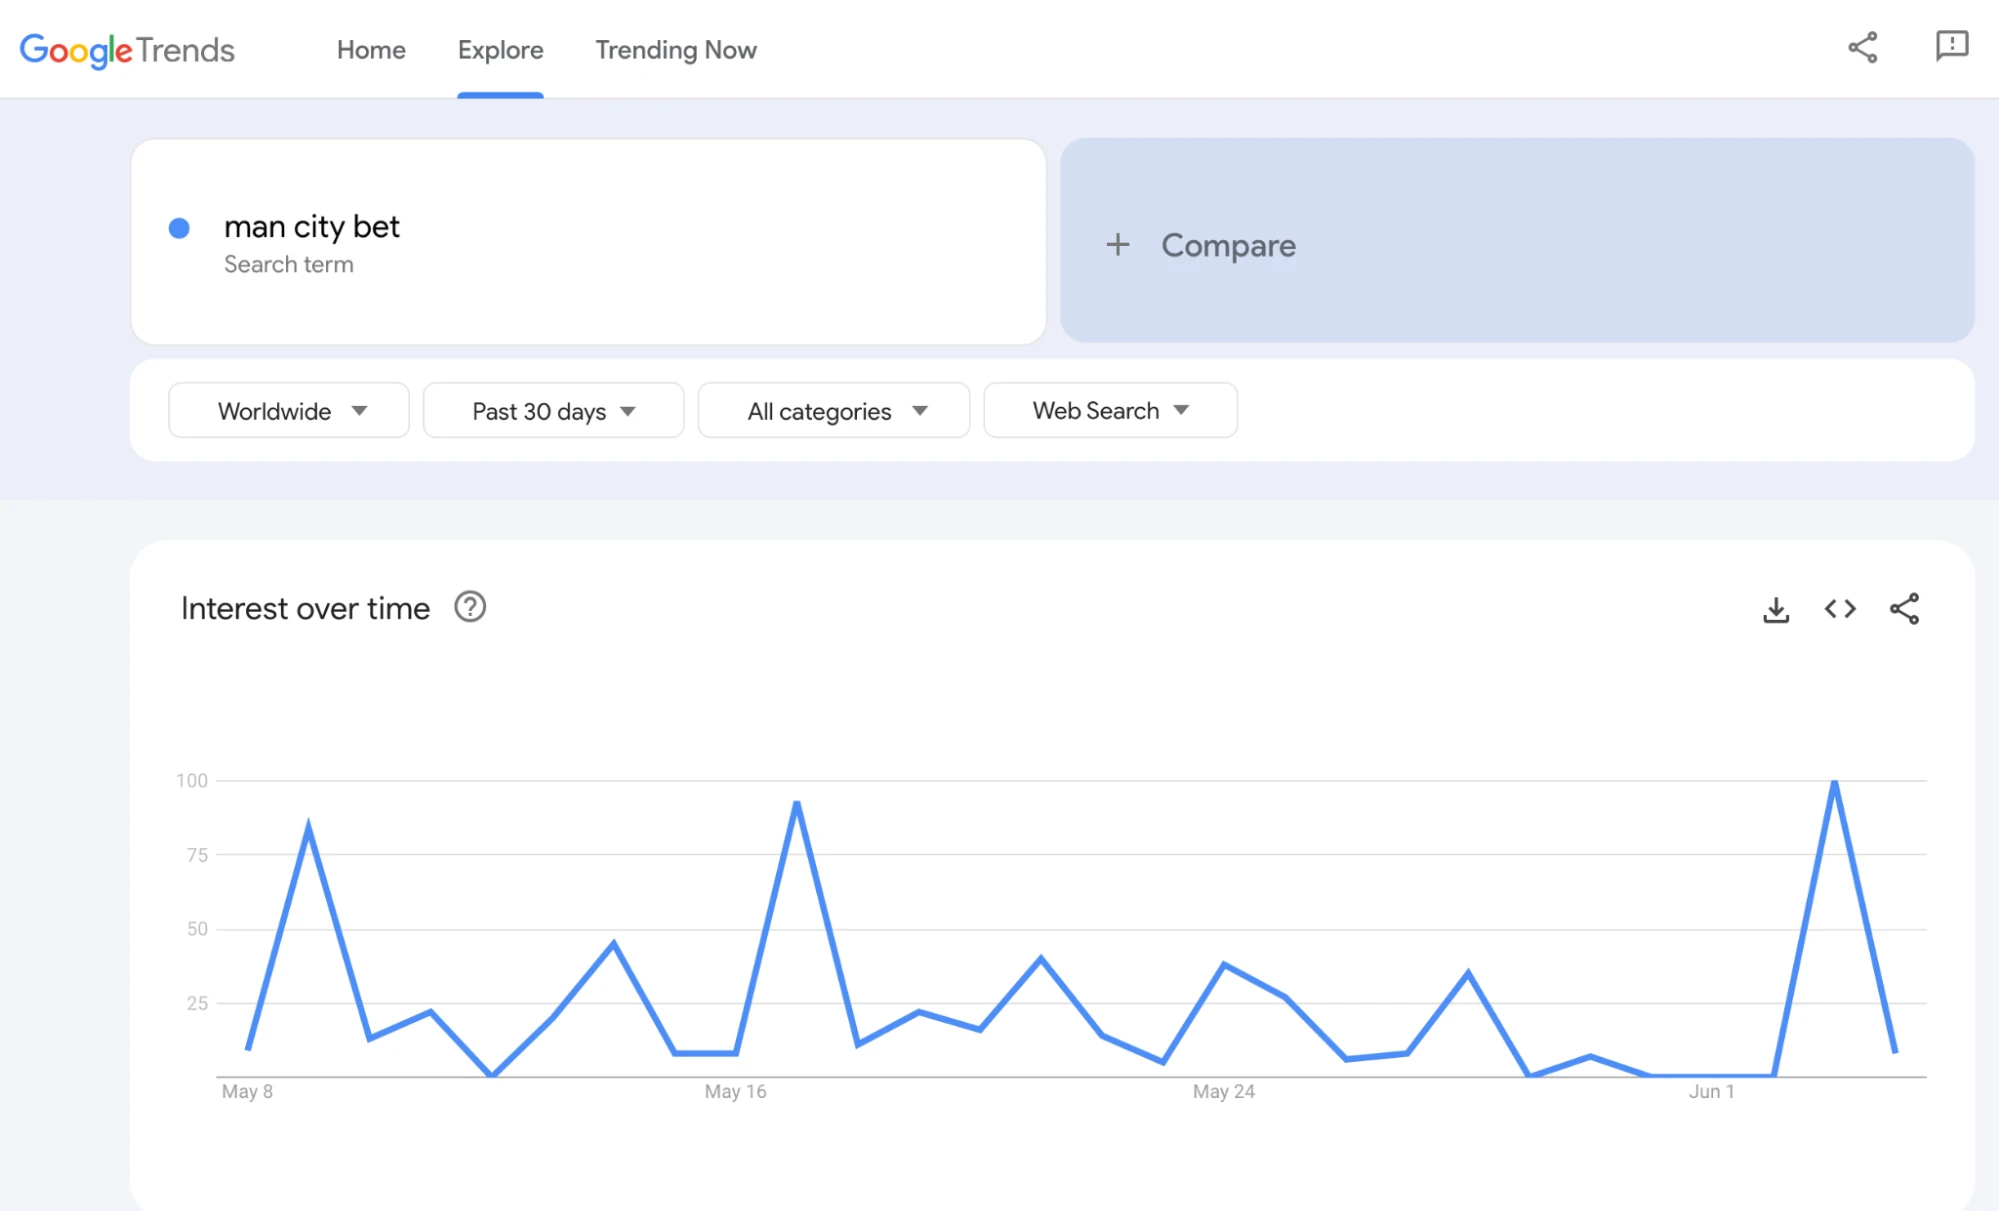Click the plus icon beside Compare
Image resolution: width=1999 pixels, height=1212 pixels.
[1118, 245]
